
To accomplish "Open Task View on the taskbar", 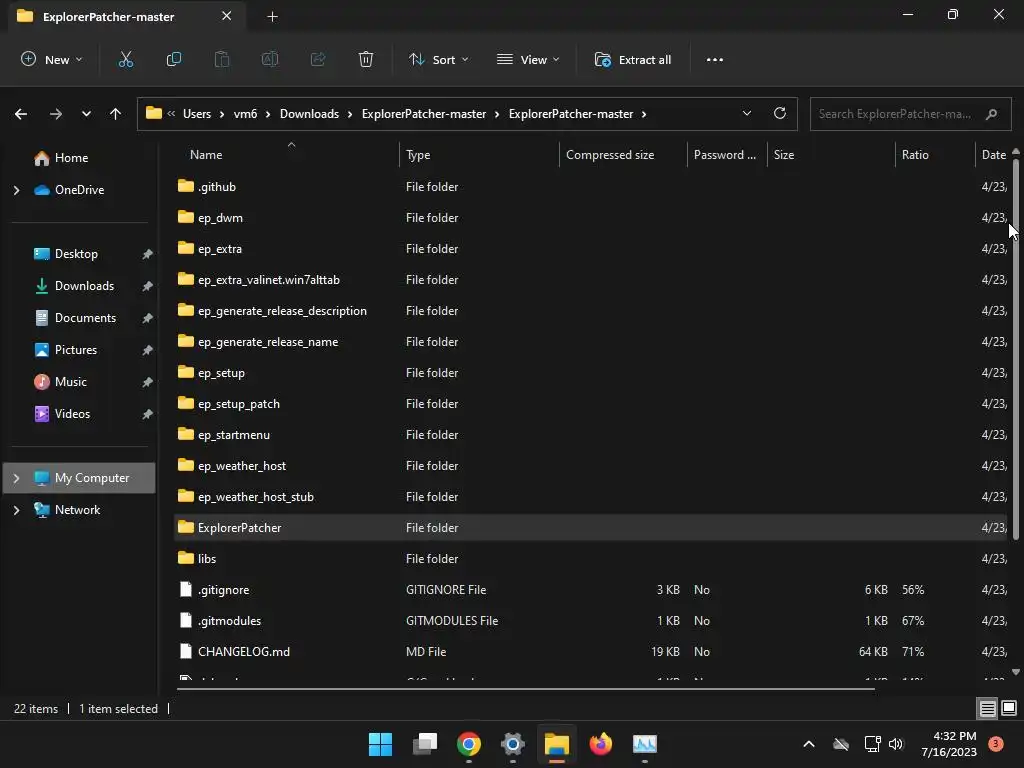I will click(424, 744).
